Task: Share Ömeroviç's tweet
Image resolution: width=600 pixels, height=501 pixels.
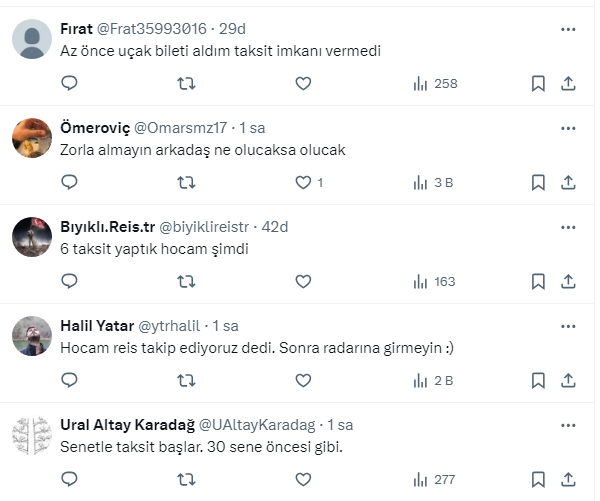Action: point(568,183)
